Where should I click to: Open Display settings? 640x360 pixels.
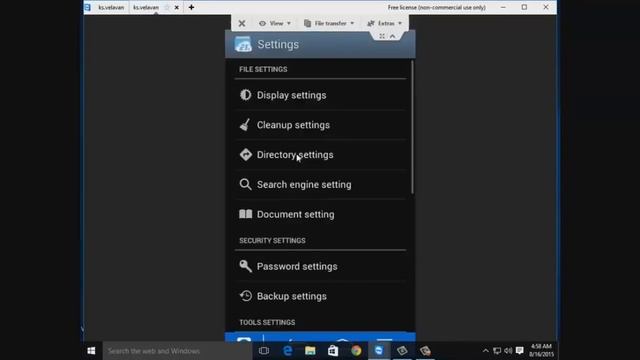(320, 95)
